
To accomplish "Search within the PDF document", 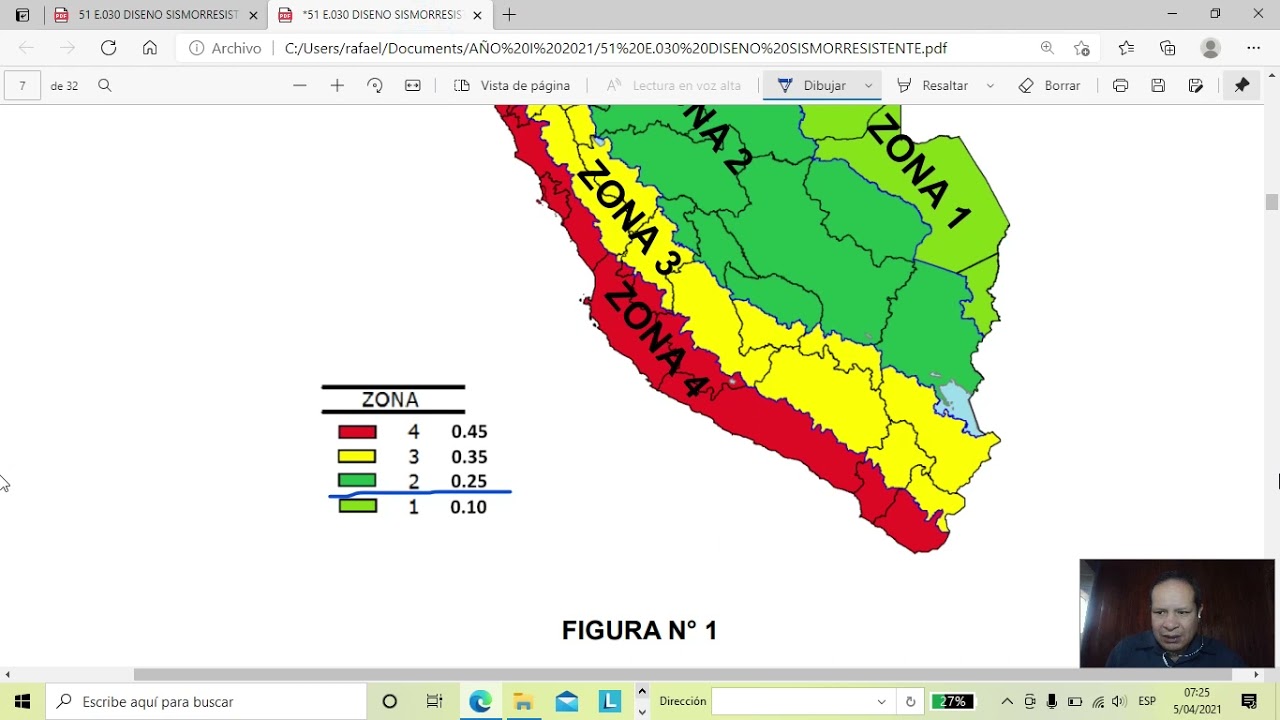I will [x=104, y=86].
